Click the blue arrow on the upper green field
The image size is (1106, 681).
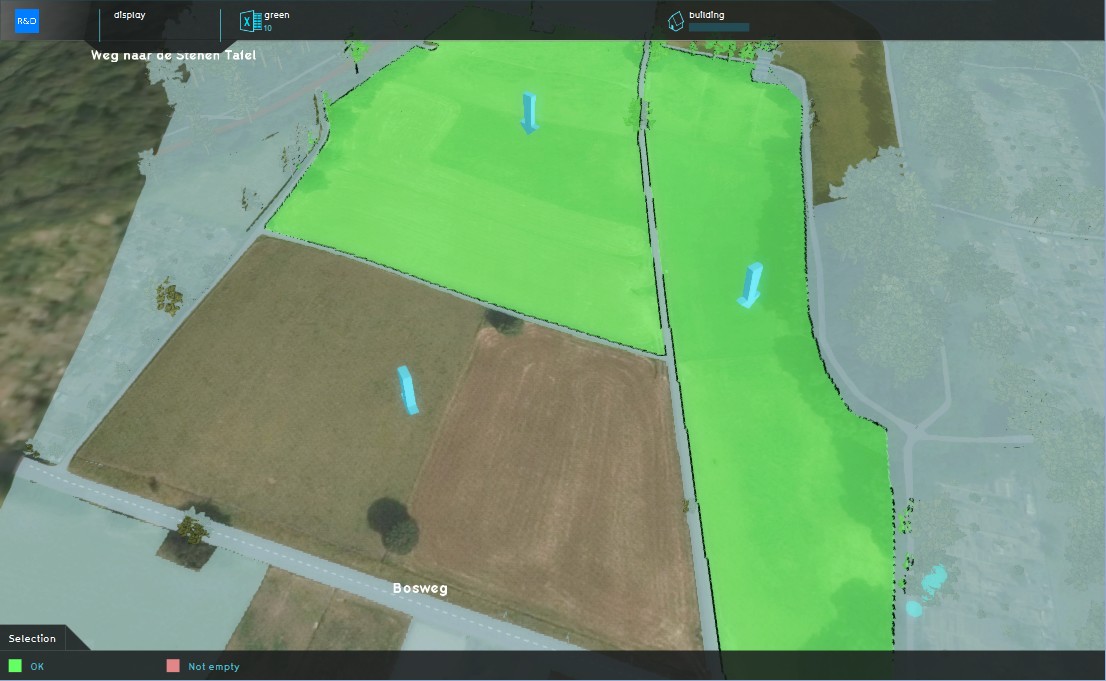pos(529,112)
